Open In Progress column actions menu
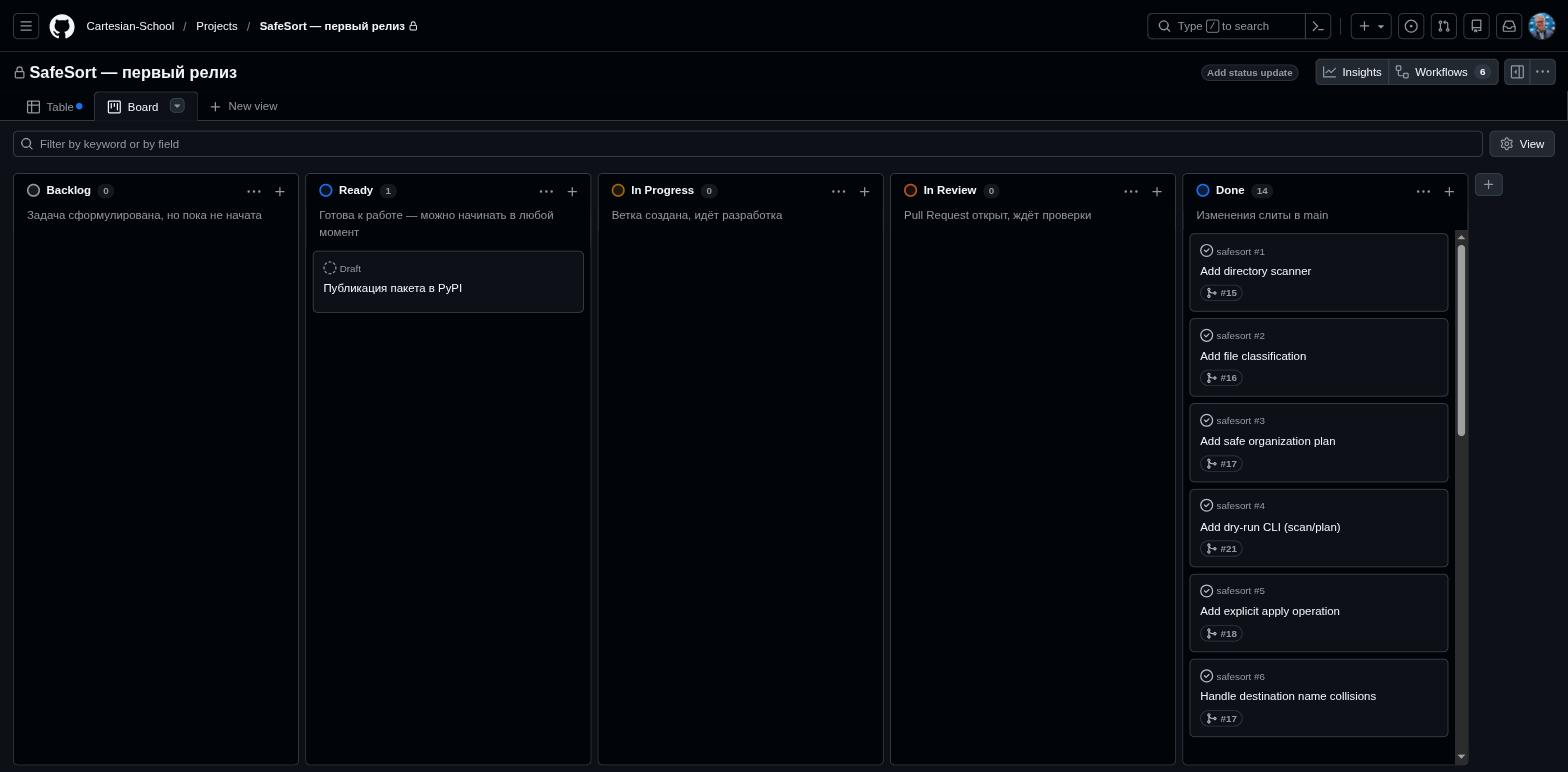The height and width of the screenshot is (772, 1568). pos(838,191)
